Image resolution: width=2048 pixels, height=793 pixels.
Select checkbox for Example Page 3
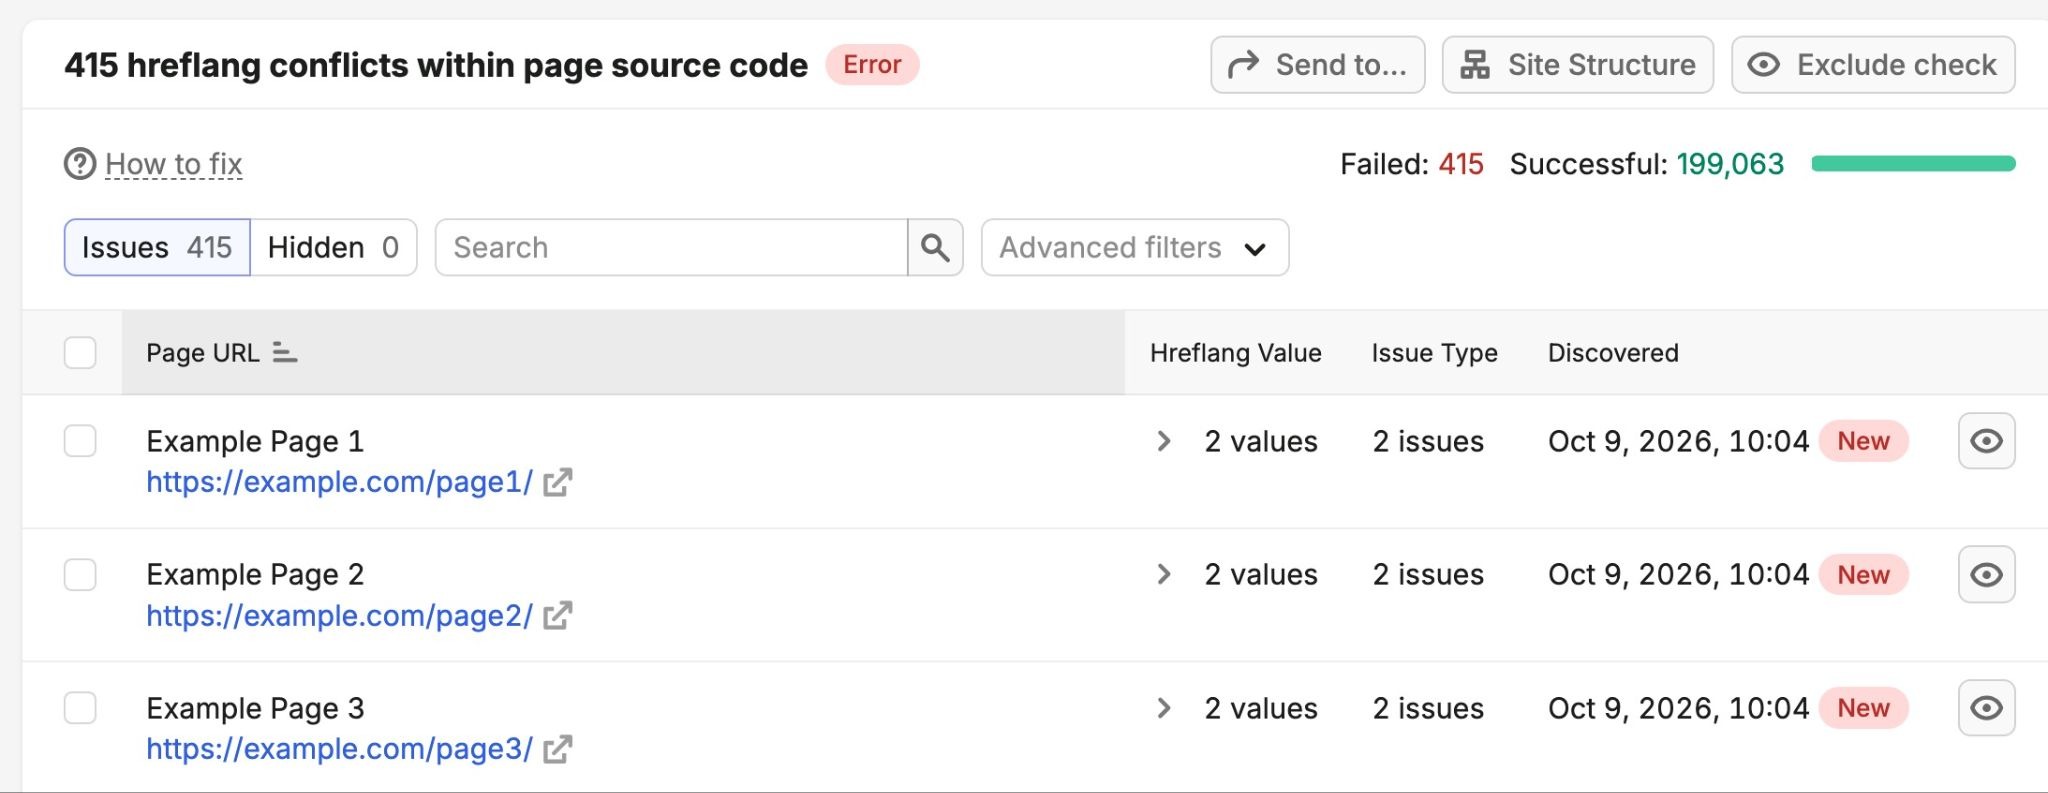pyautogui.click(x=80, y=708)
